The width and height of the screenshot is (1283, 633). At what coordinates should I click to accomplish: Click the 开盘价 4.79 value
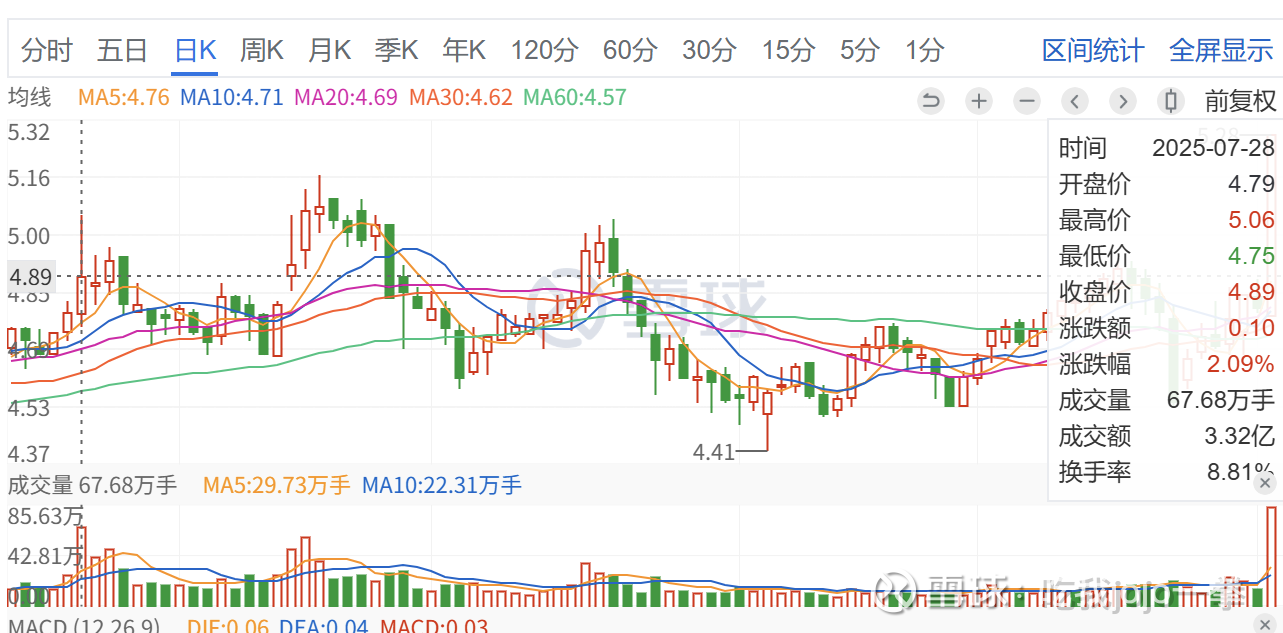[1251, 184]
